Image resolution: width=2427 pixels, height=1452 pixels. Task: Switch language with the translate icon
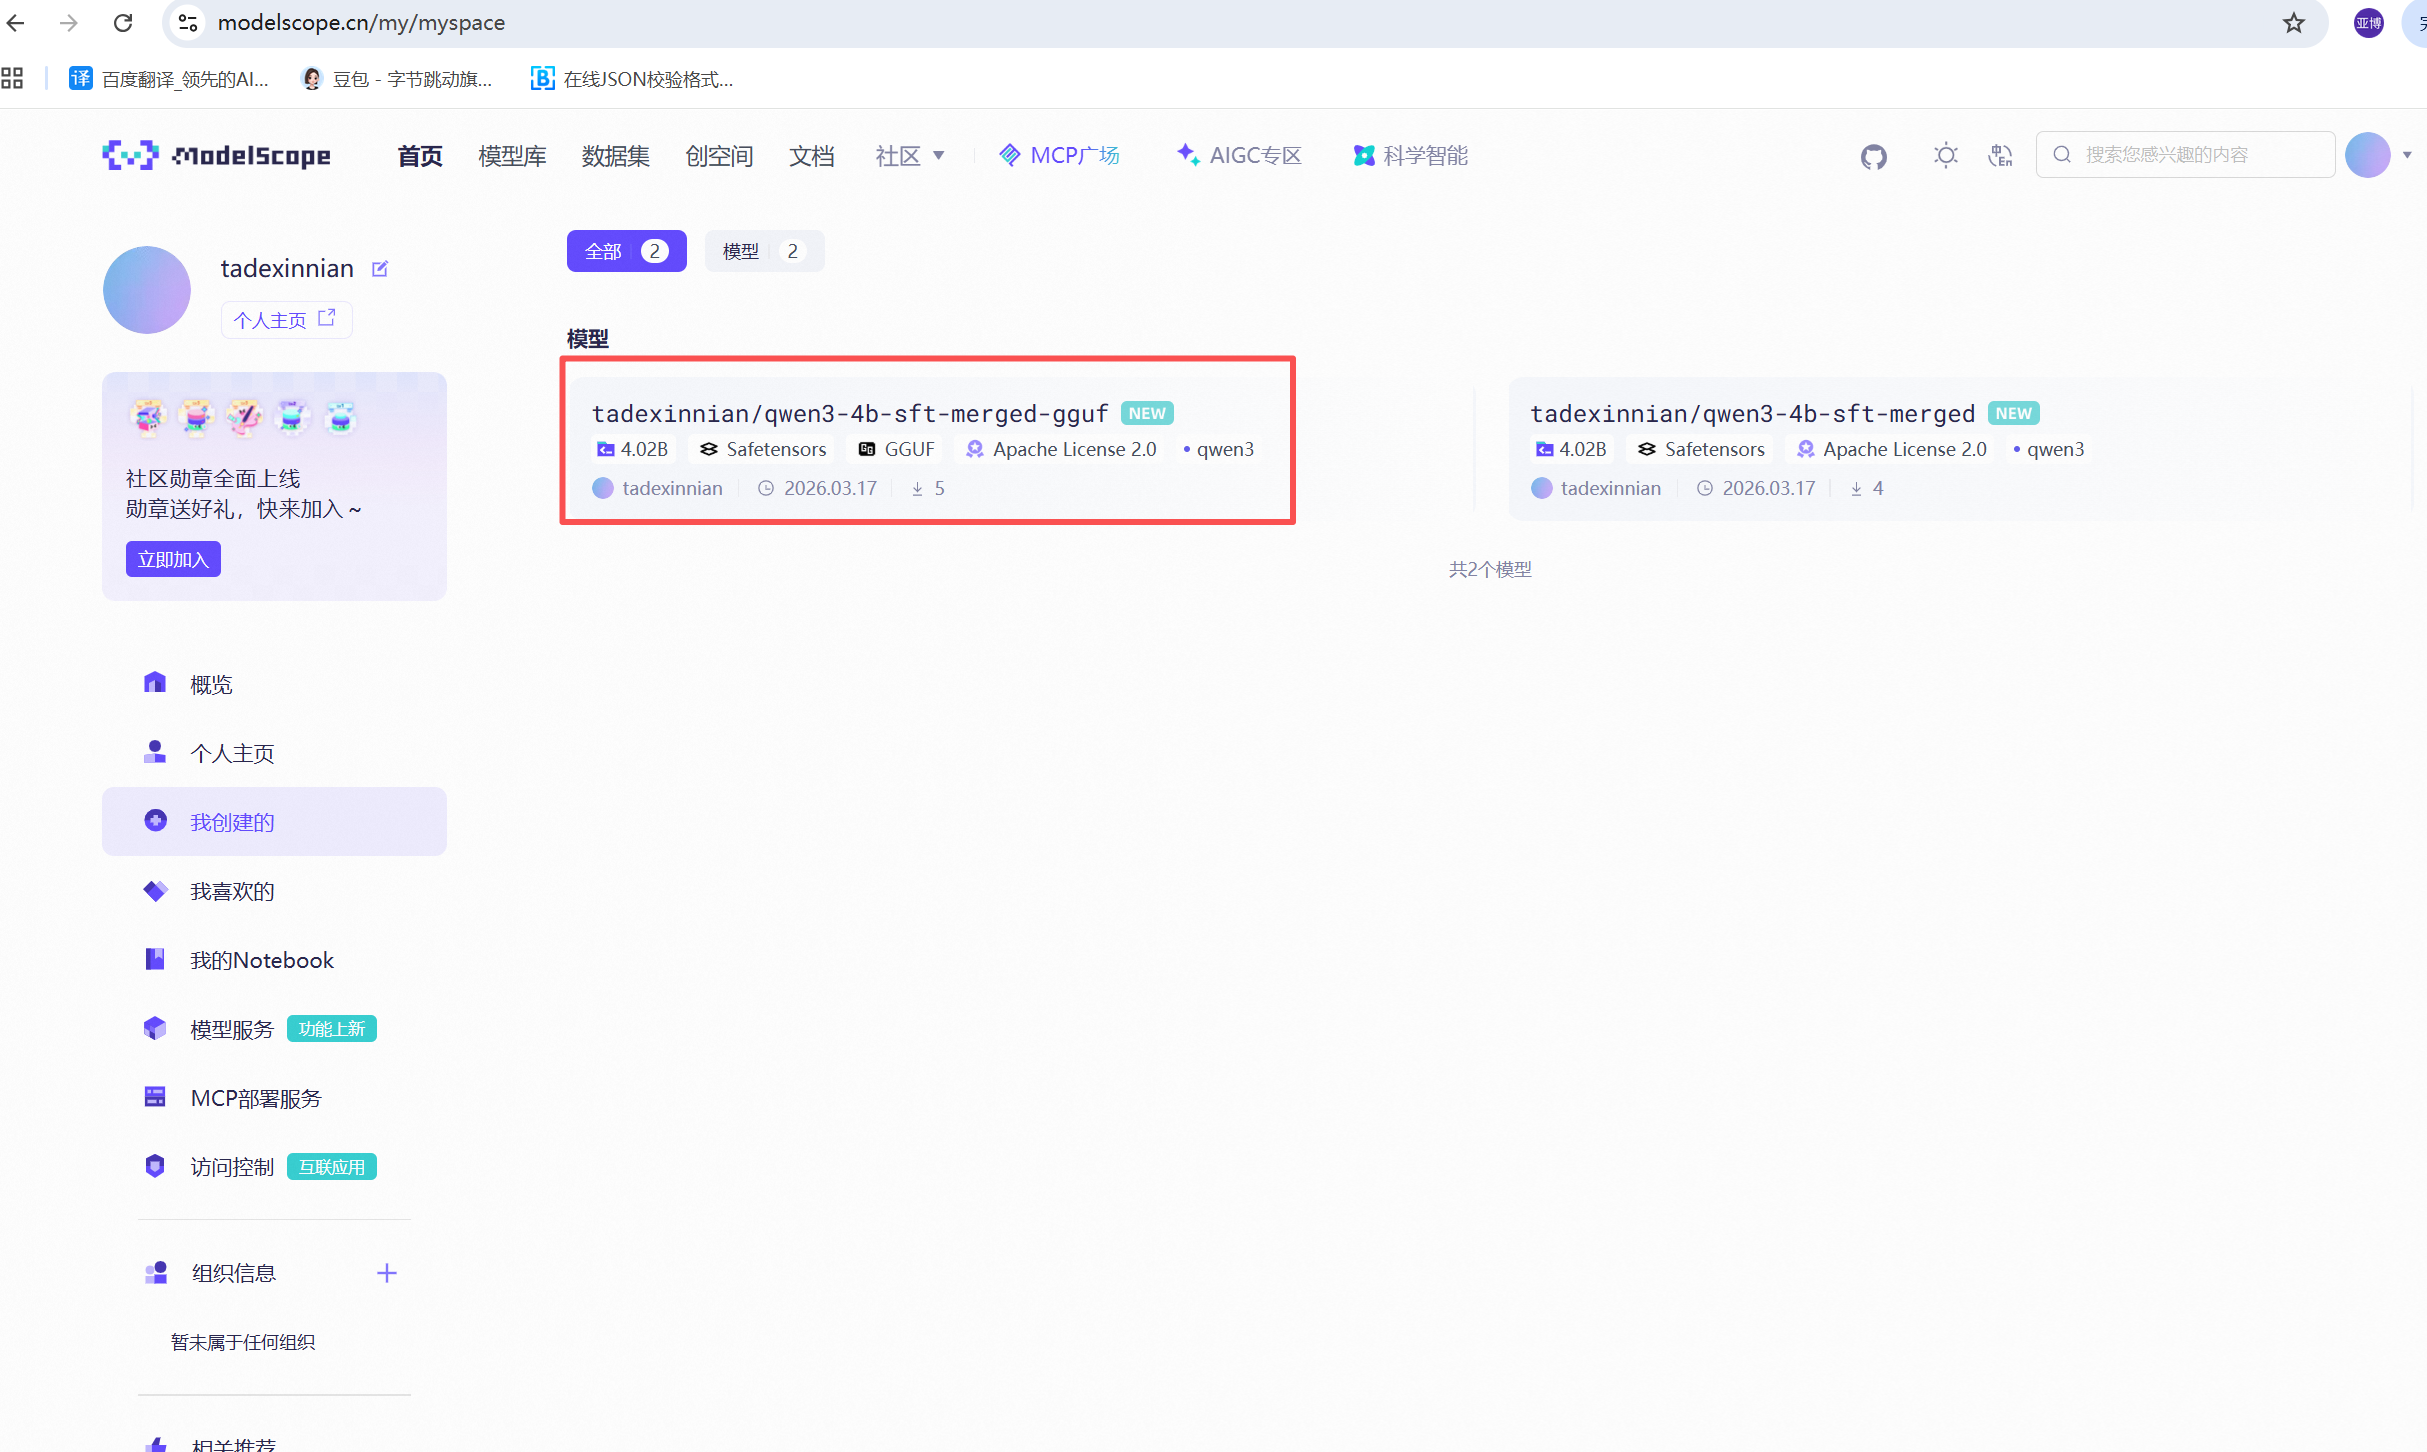point(2000,156)
